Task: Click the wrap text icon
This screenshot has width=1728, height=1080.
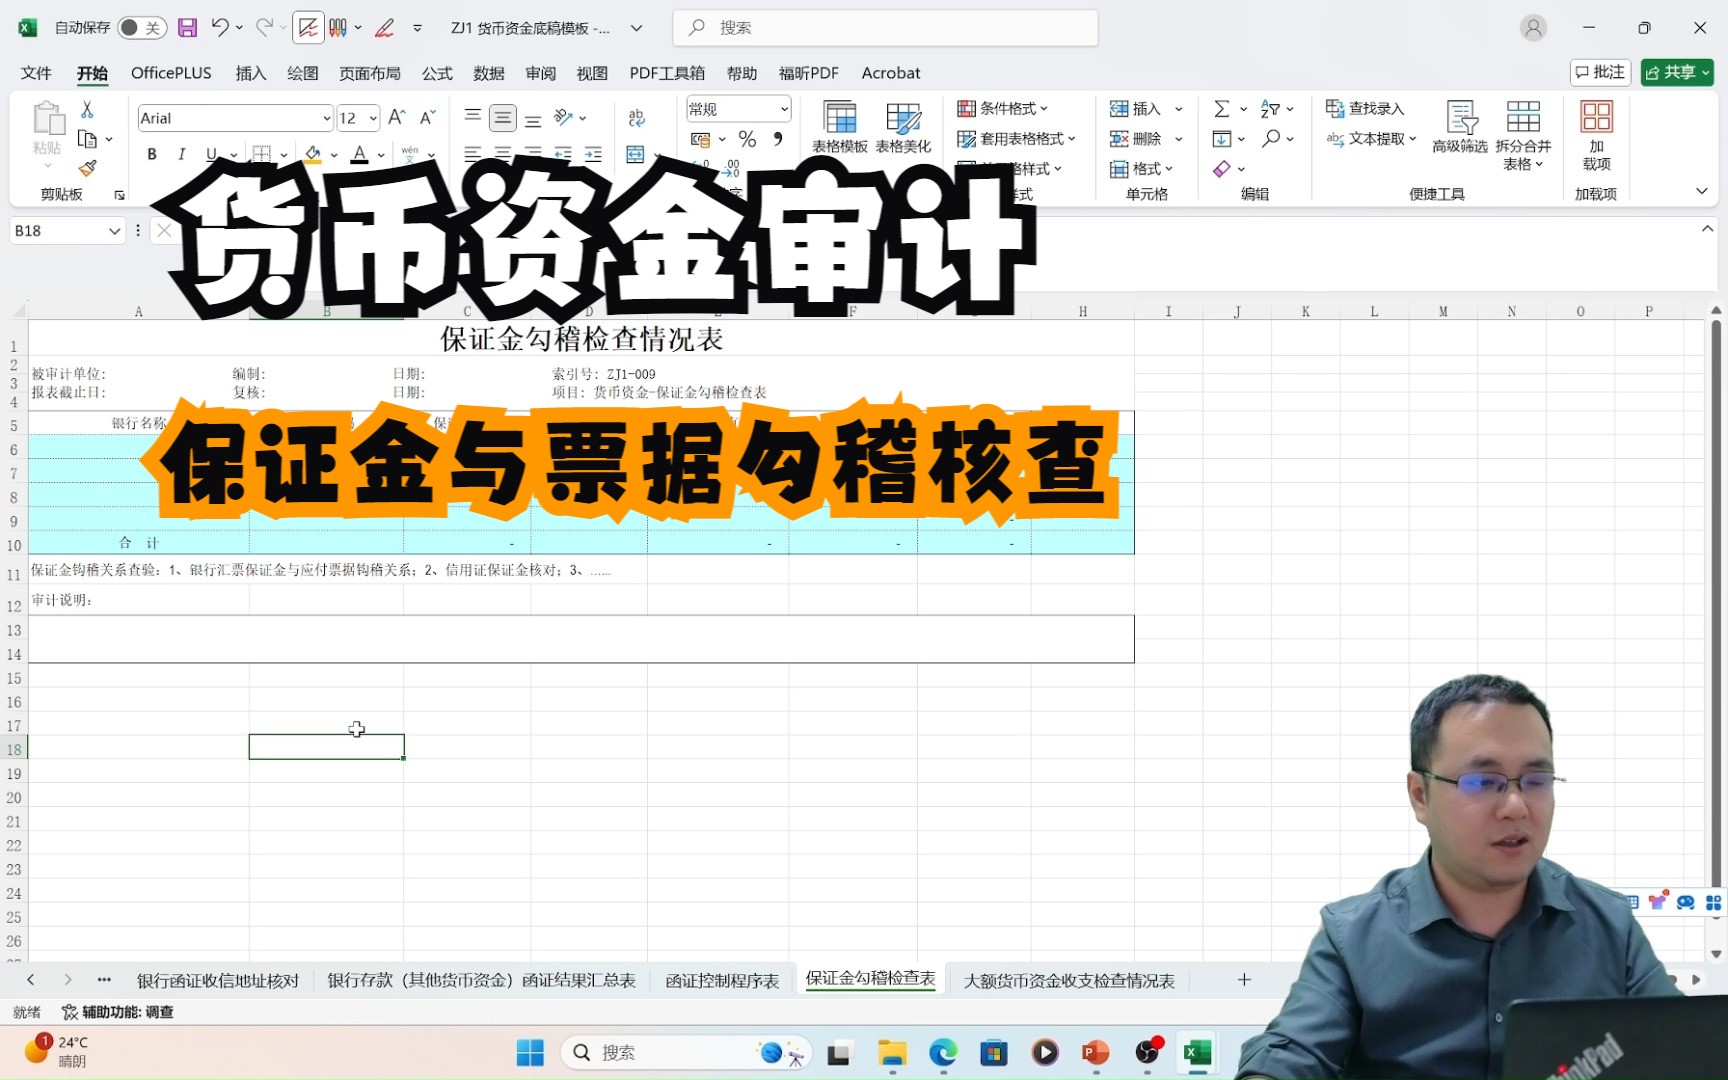Action: (x=636, y=118)
